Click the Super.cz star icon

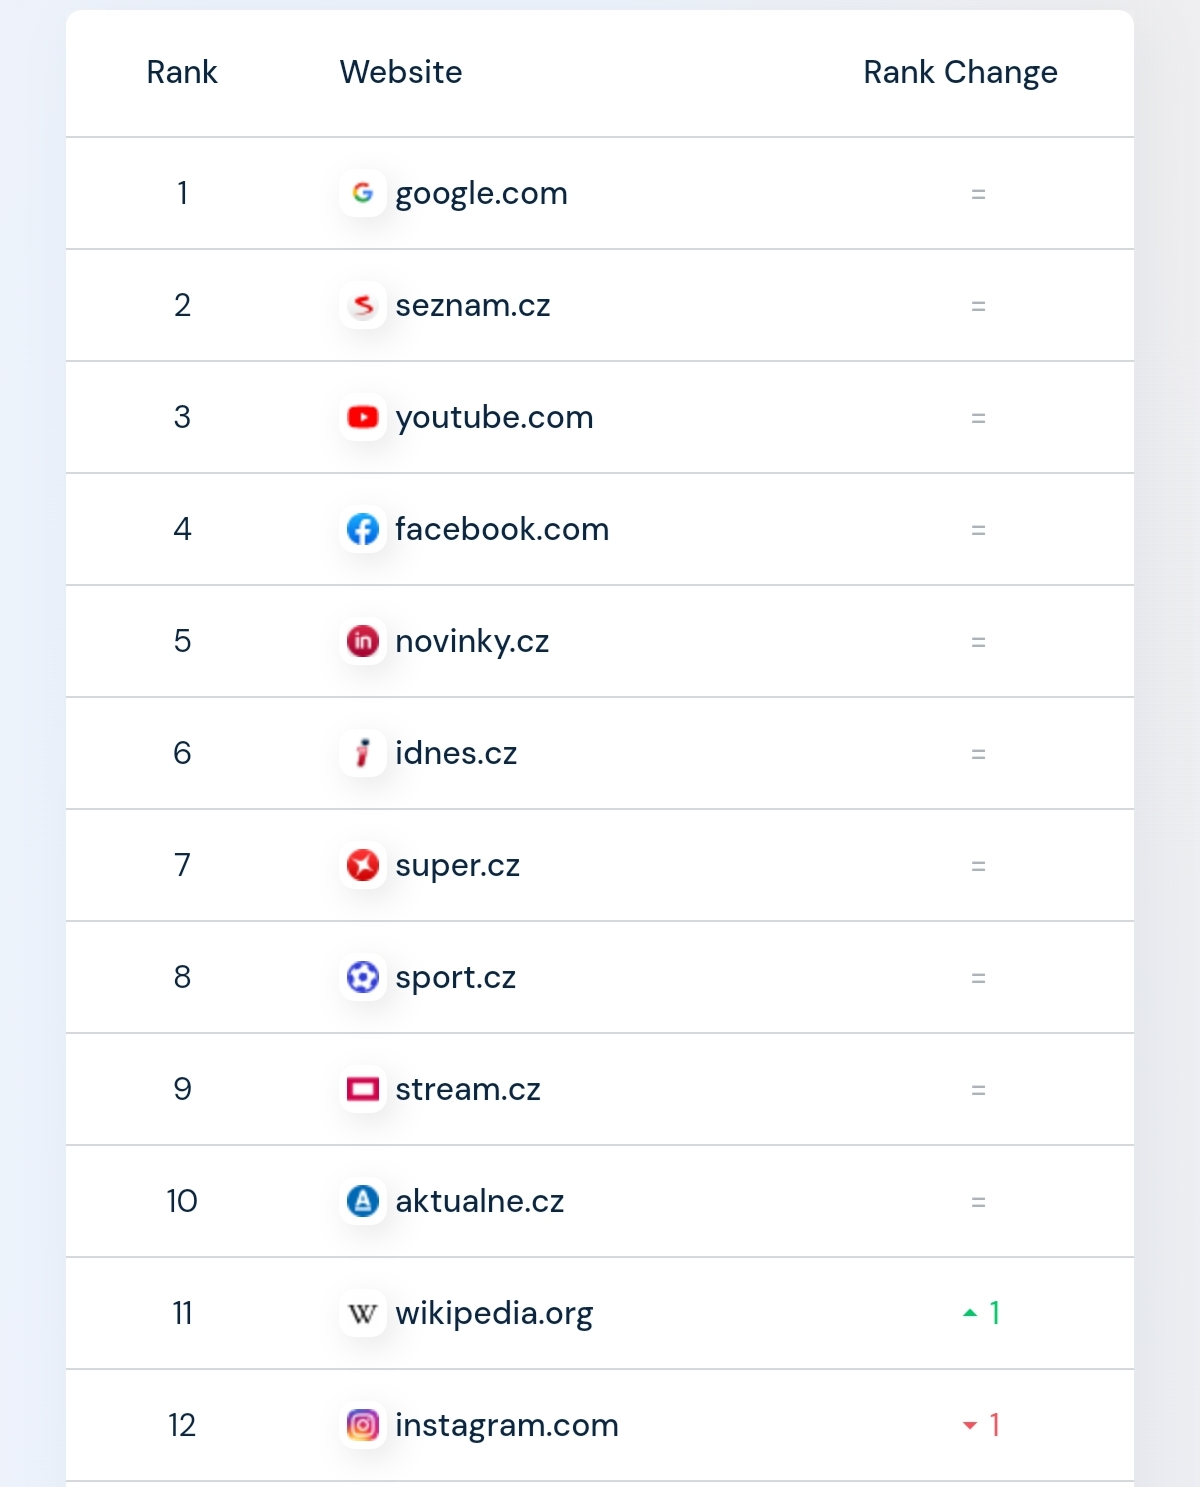tap(362, 865)
